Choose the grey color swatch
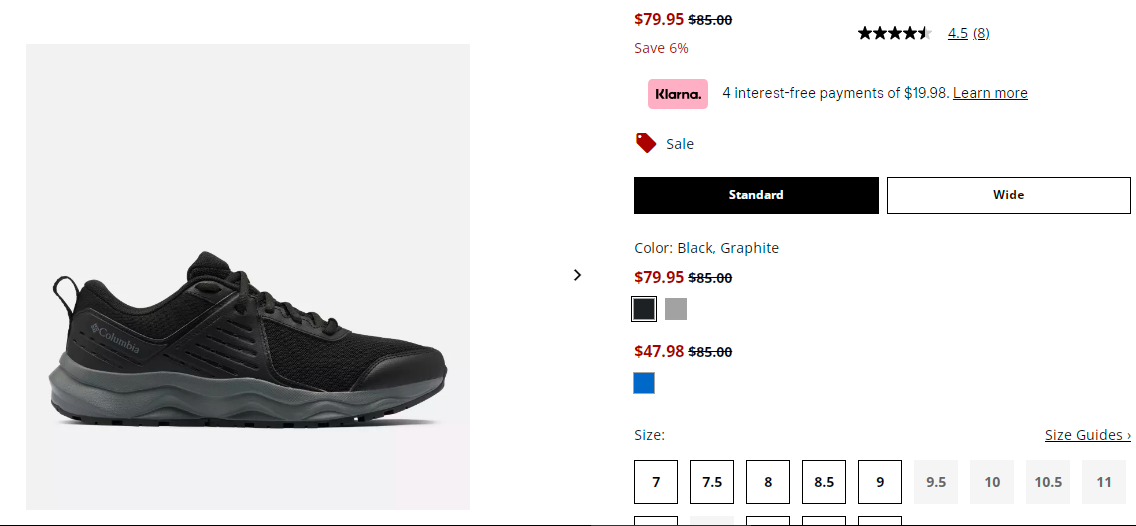Image resolution: width=1136 pixels, height=526 pixels. (x=676, y=309)
